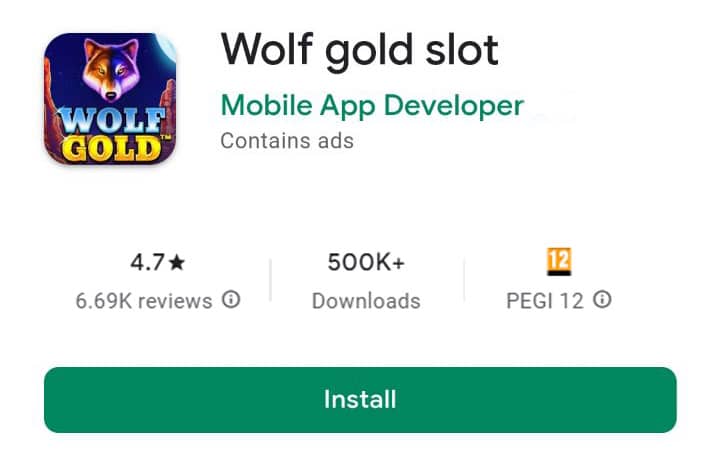This screenshot has height=455, width=720.
Task: Click the Downloads label
Action: tap(366, 301)
